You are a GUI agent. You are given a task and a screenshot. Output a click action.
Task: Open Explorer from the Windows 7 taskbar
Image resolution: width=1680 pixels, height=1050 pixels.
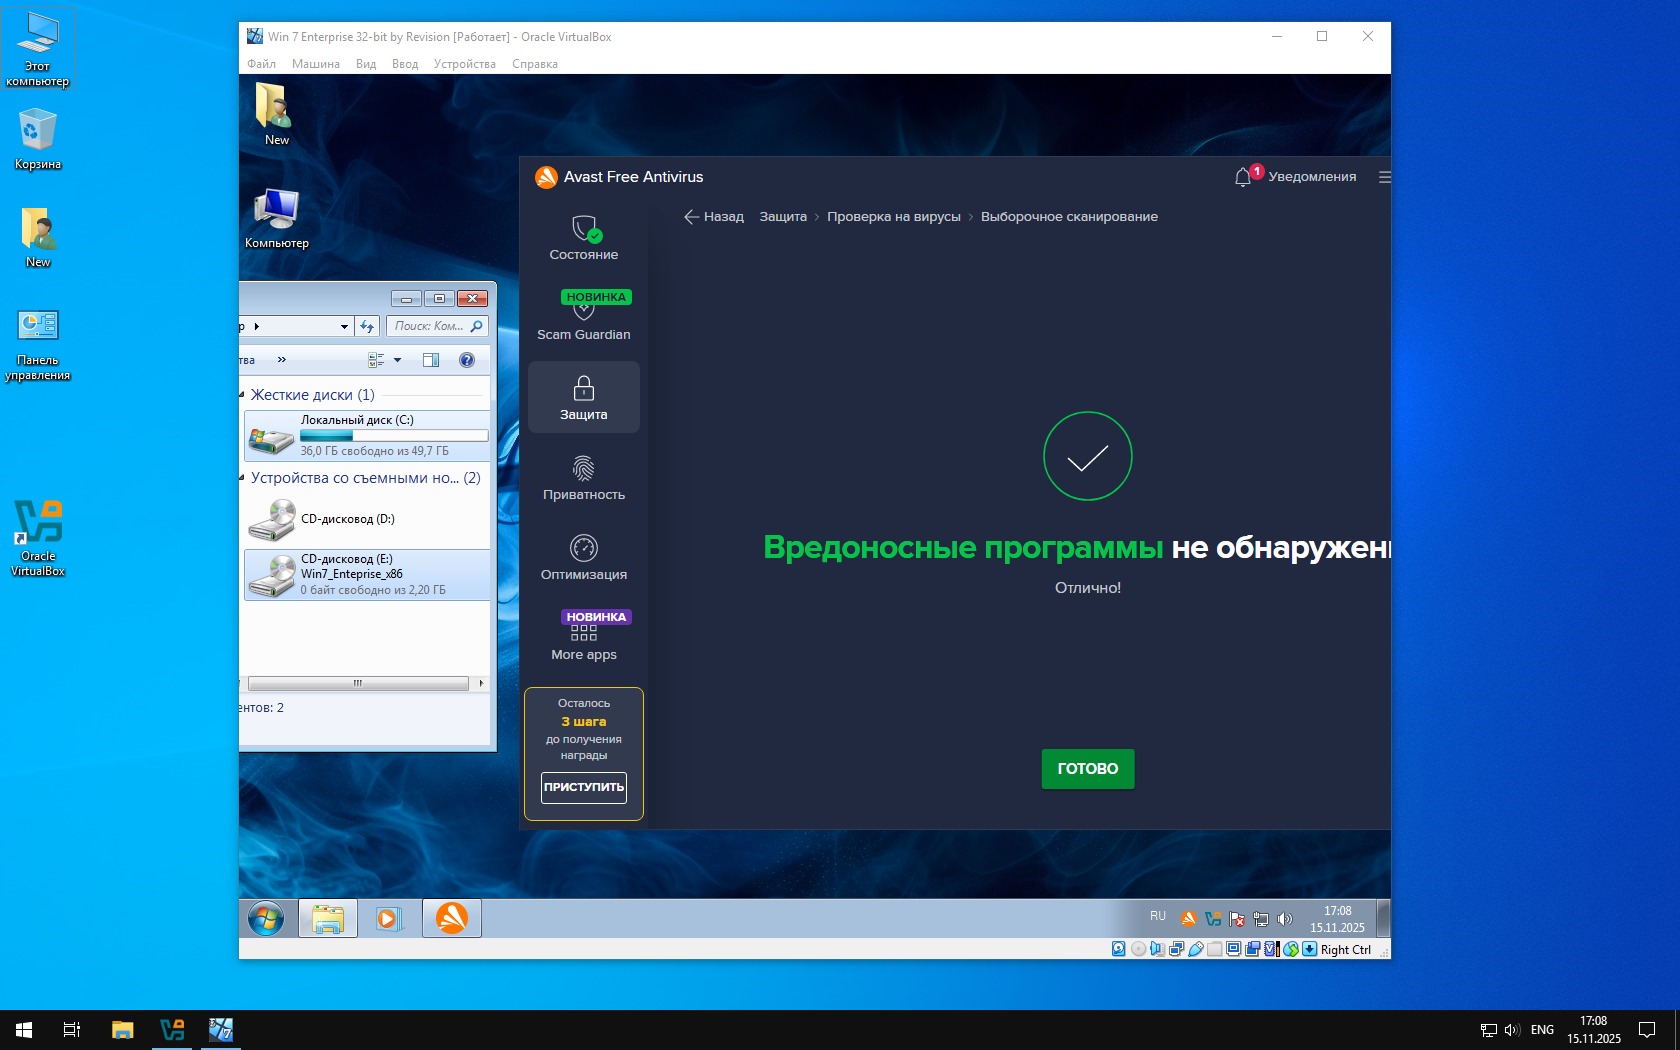(x=328, y=918)
